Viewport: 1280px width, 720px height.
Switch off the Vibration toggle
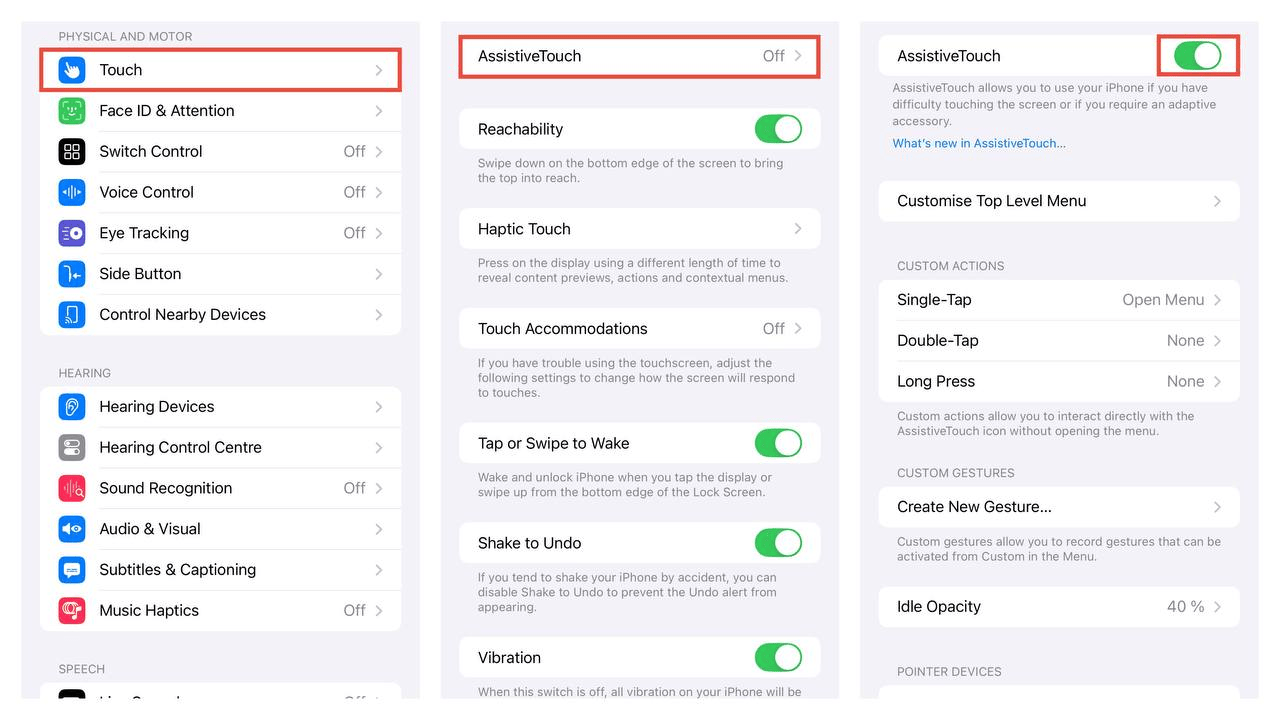pyautogui.click(x=778, y=657)
